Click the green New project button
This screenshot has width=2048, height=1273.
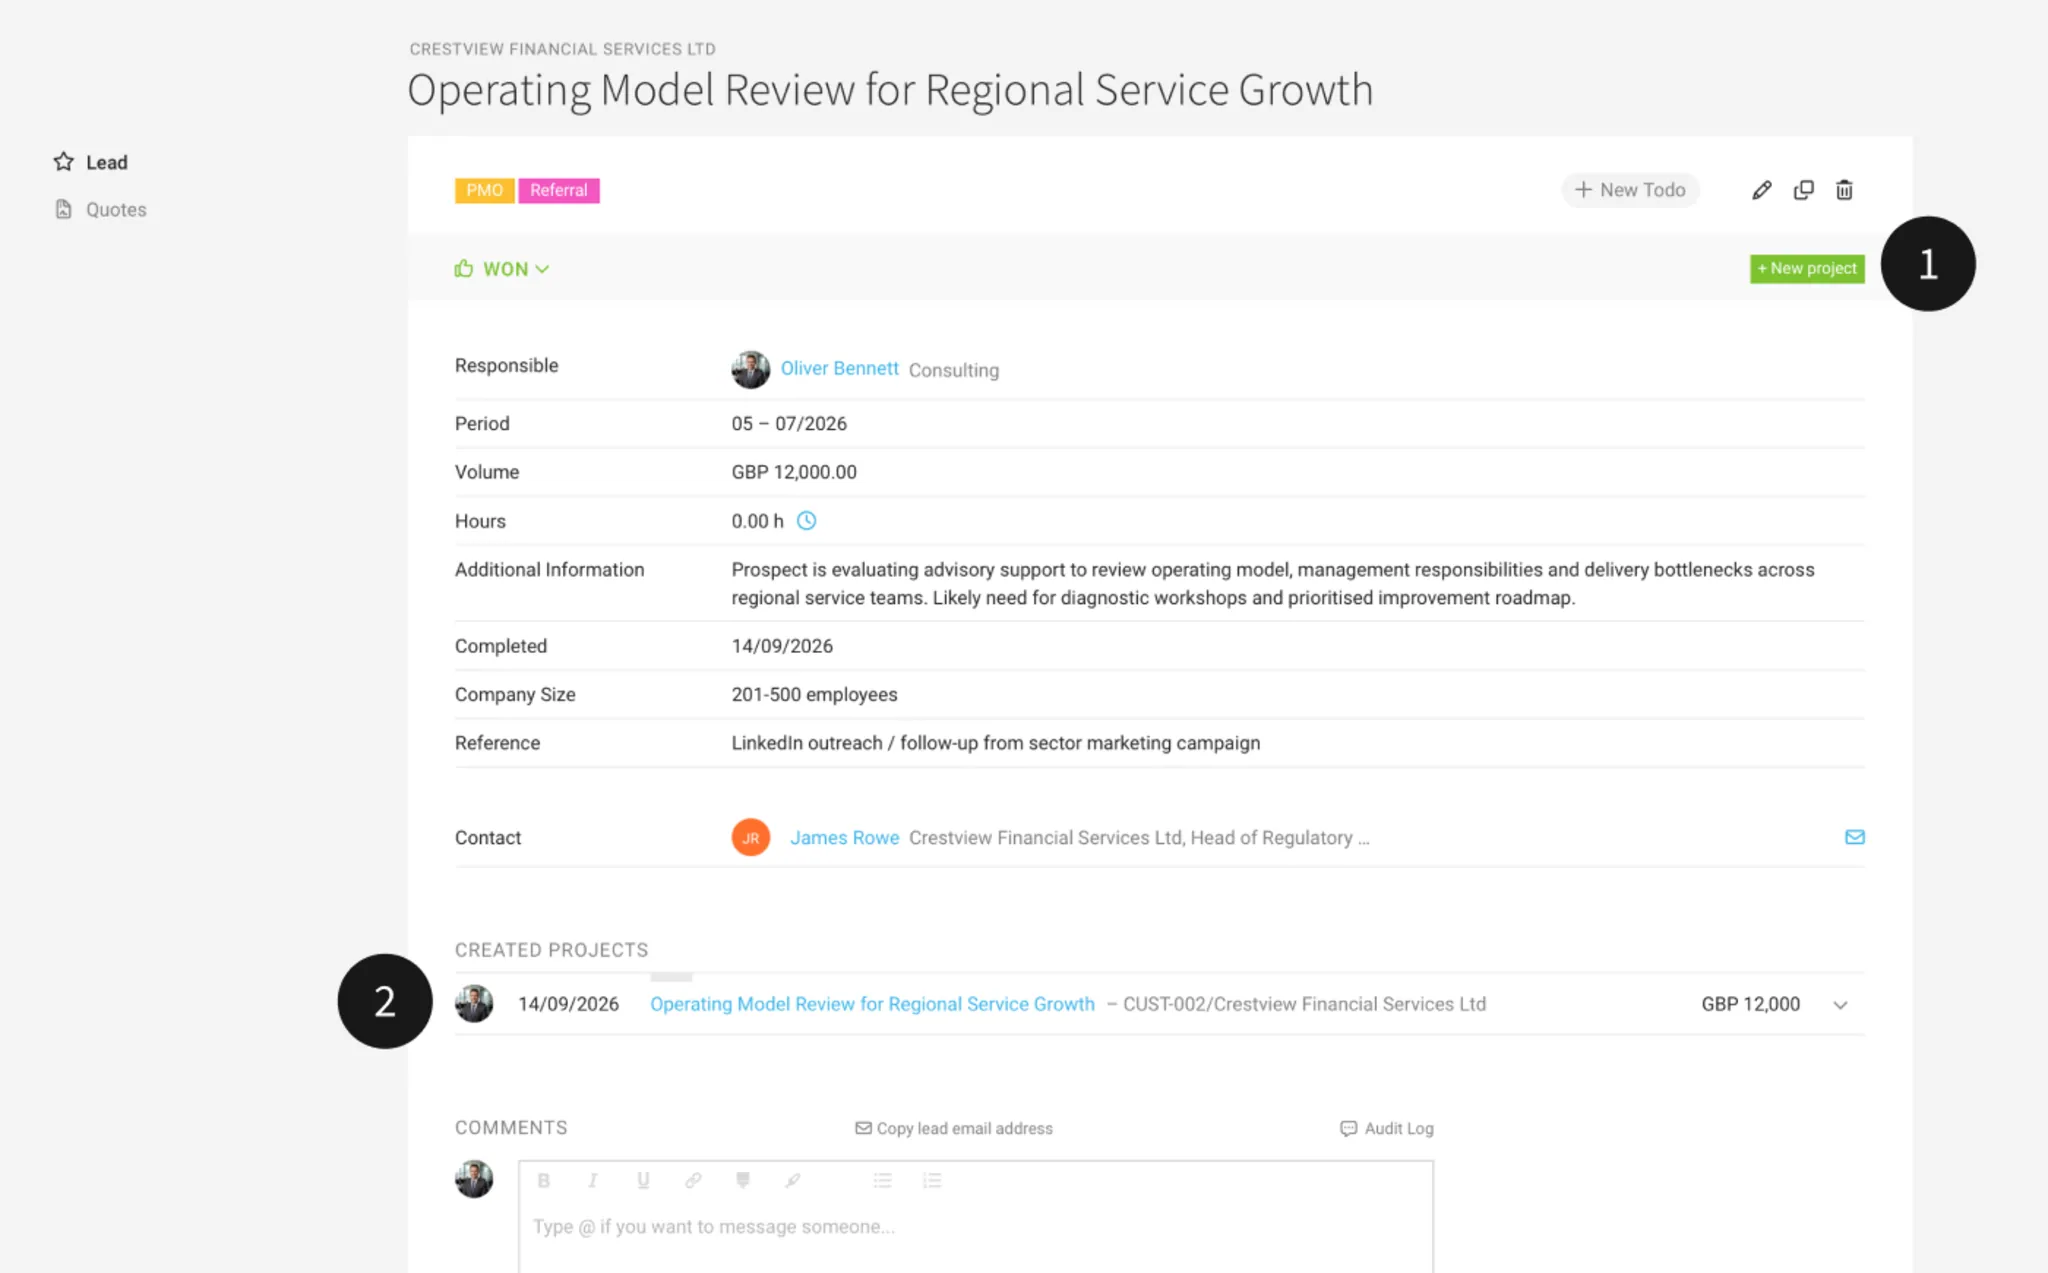1807,269
